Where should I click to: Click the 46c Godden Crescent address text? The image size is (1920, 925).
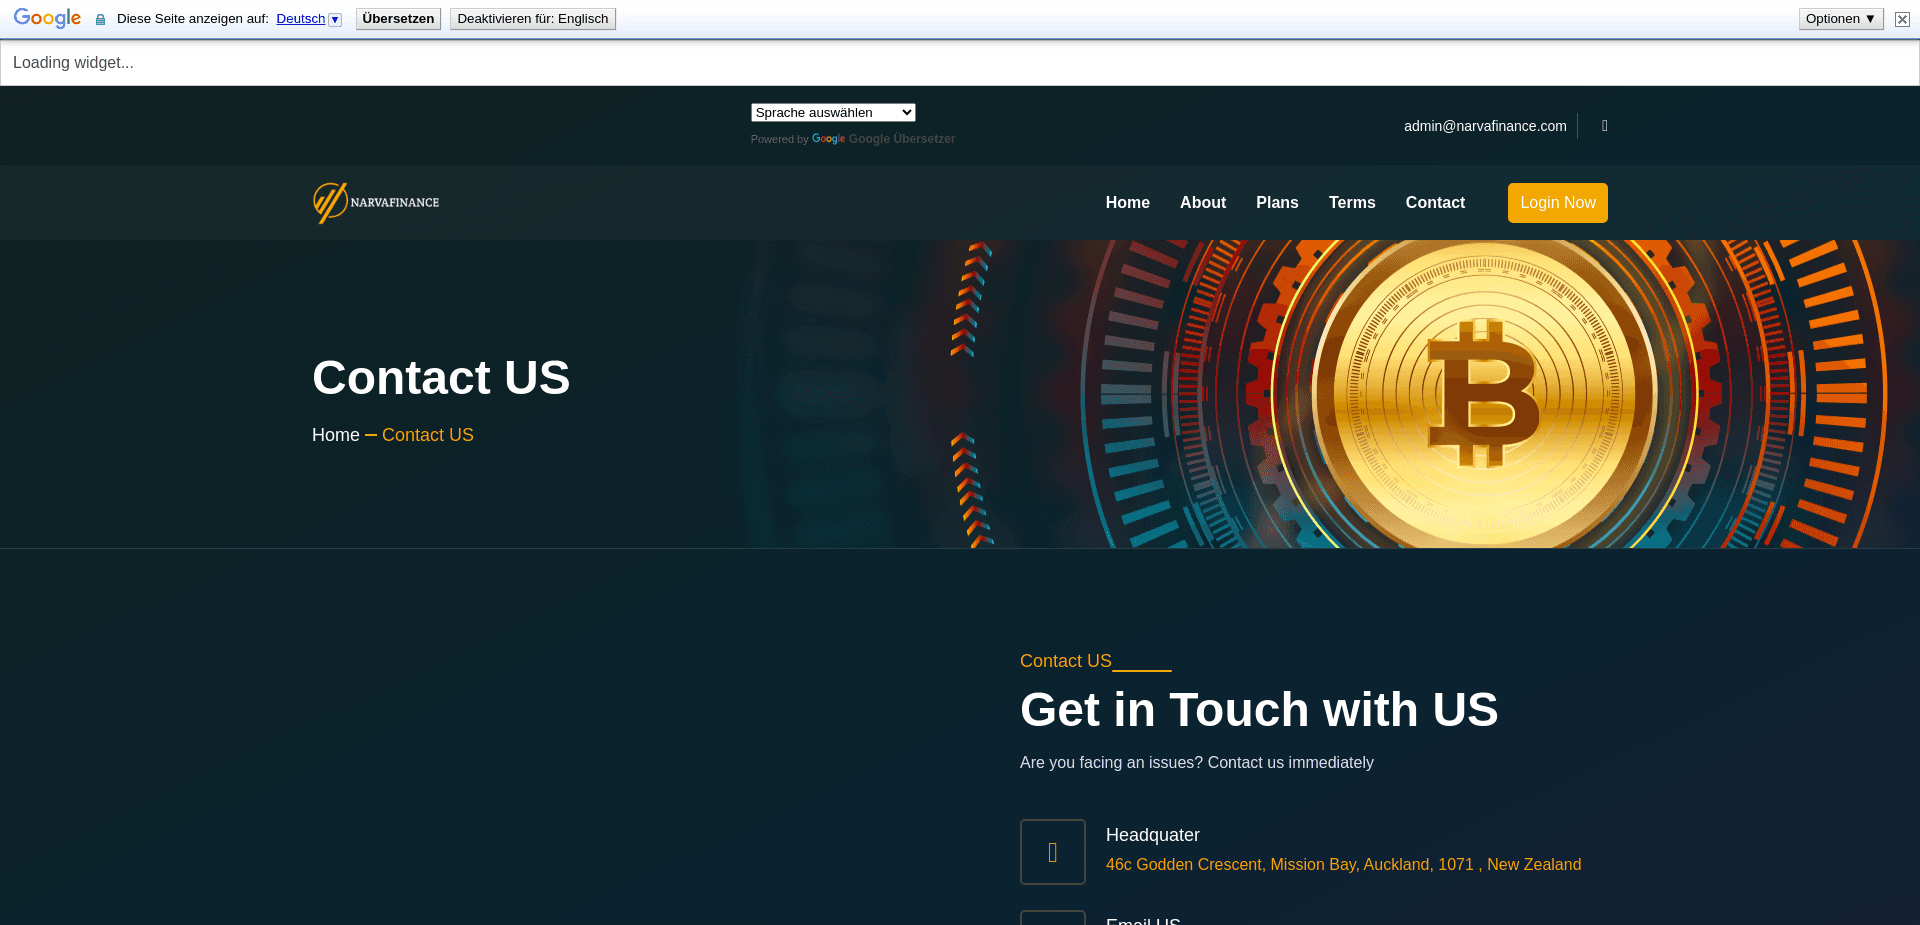(1342, 864)
